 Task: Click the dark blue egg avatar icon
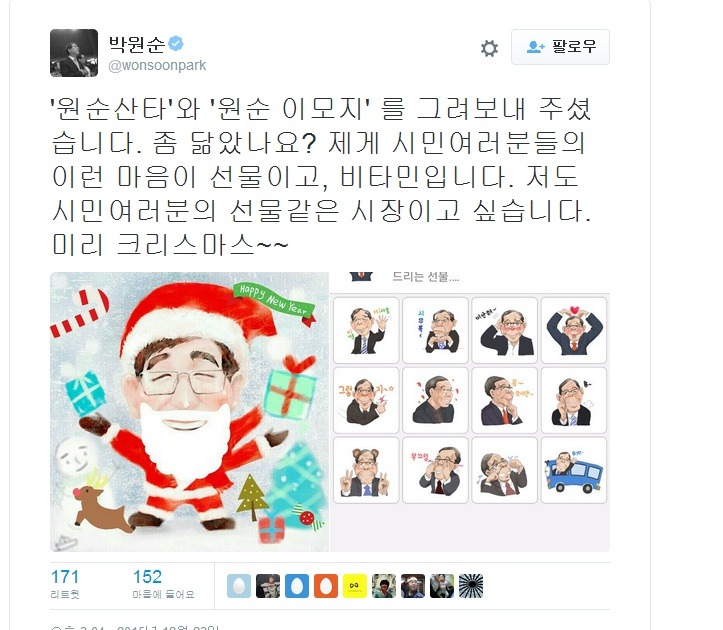[297, 586]
